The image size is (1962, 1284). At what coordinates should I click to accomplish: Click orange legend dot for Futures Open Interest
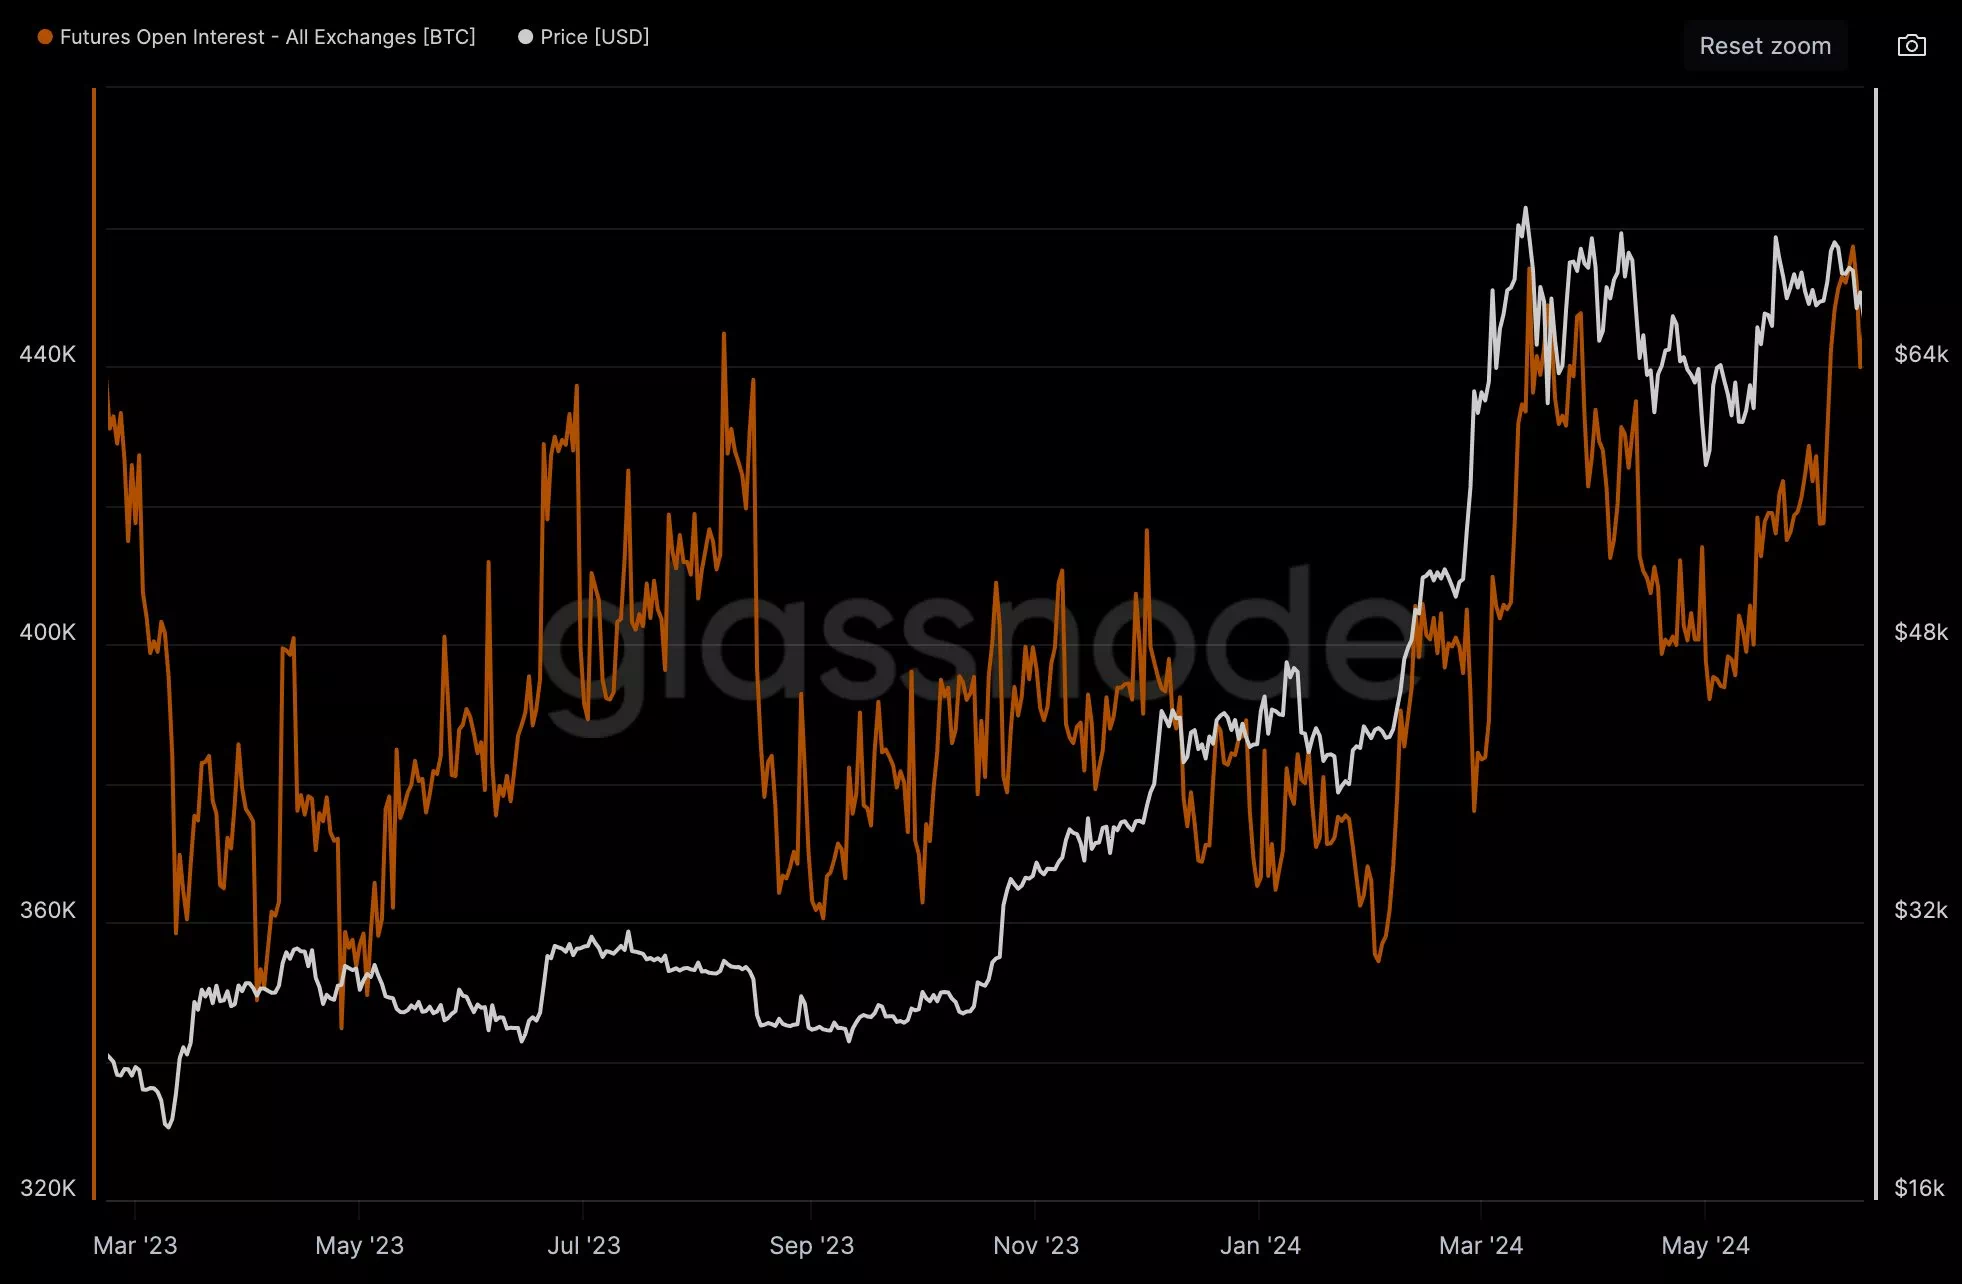[45, 37]
